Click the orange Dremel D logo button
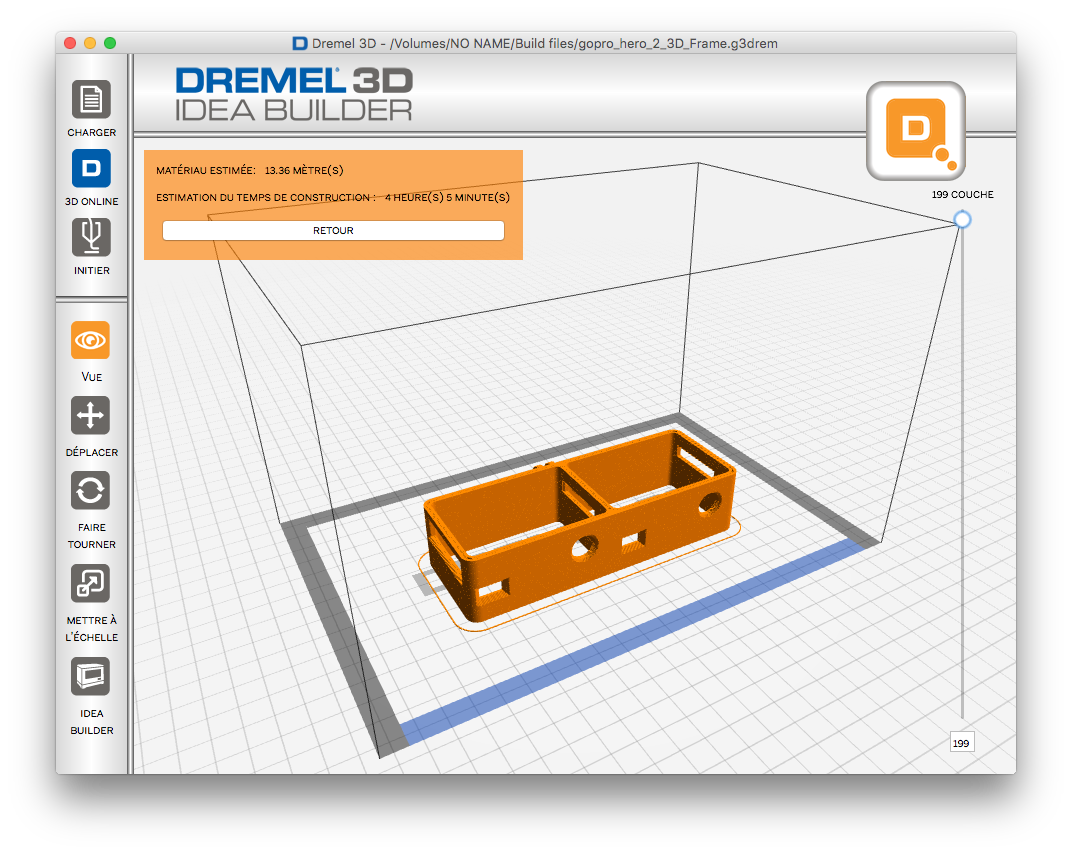Image resolution: width=1072 pixels, height=854 pixels. tap(915, 131)
